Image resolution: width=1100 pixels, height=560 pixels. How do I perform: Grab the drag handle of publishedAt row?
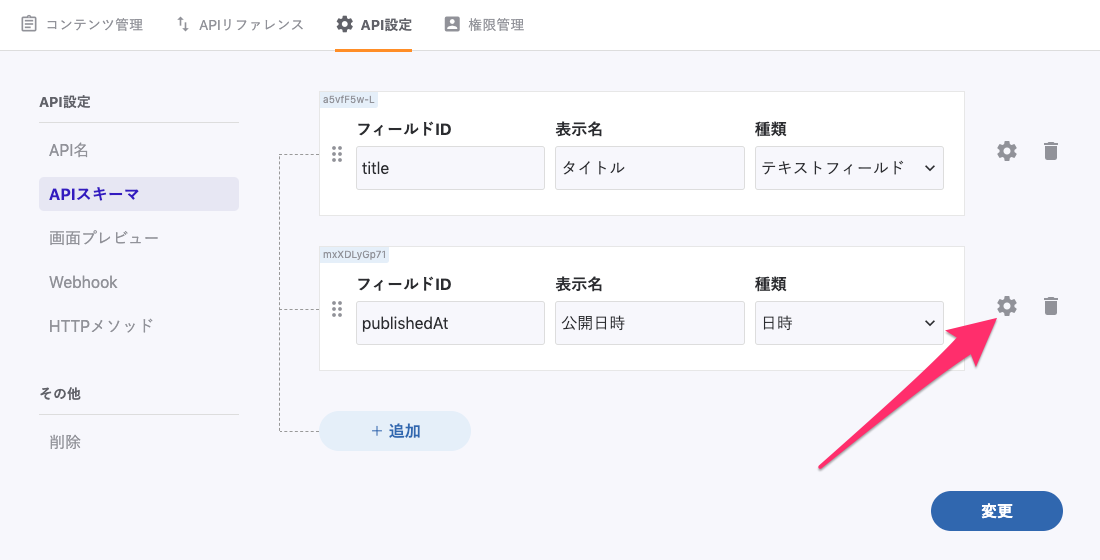point(337,309)
